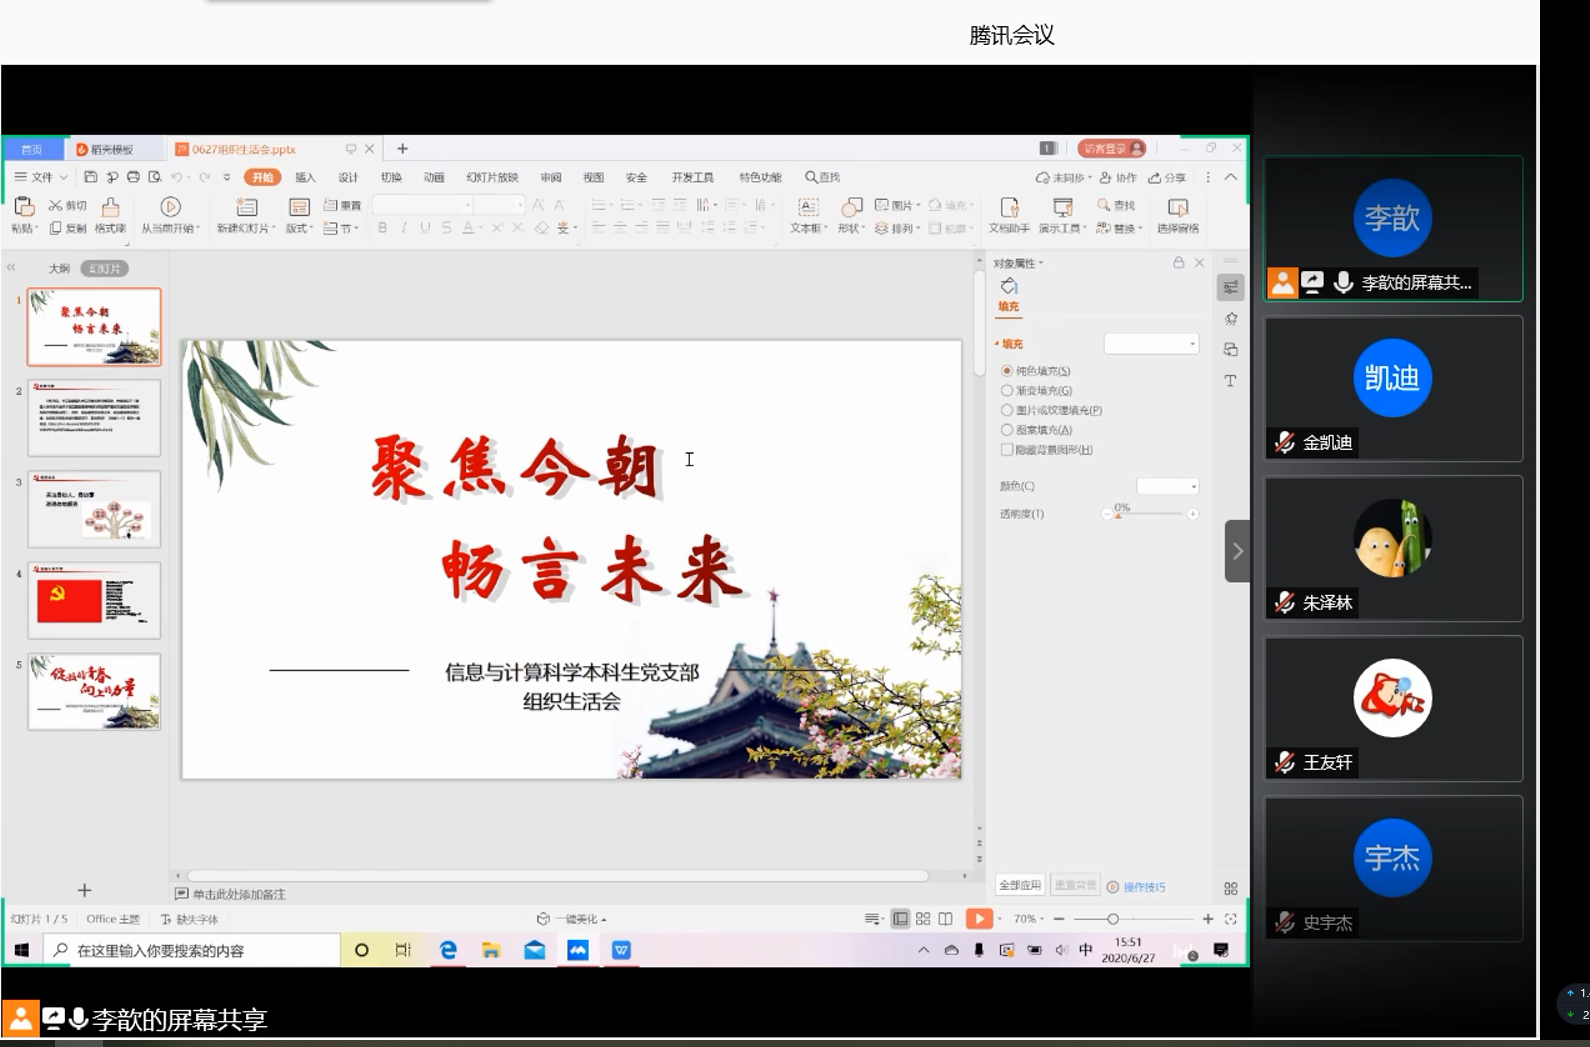Click the 新建幻灯片 new slide icon

(x=246, y=207)
